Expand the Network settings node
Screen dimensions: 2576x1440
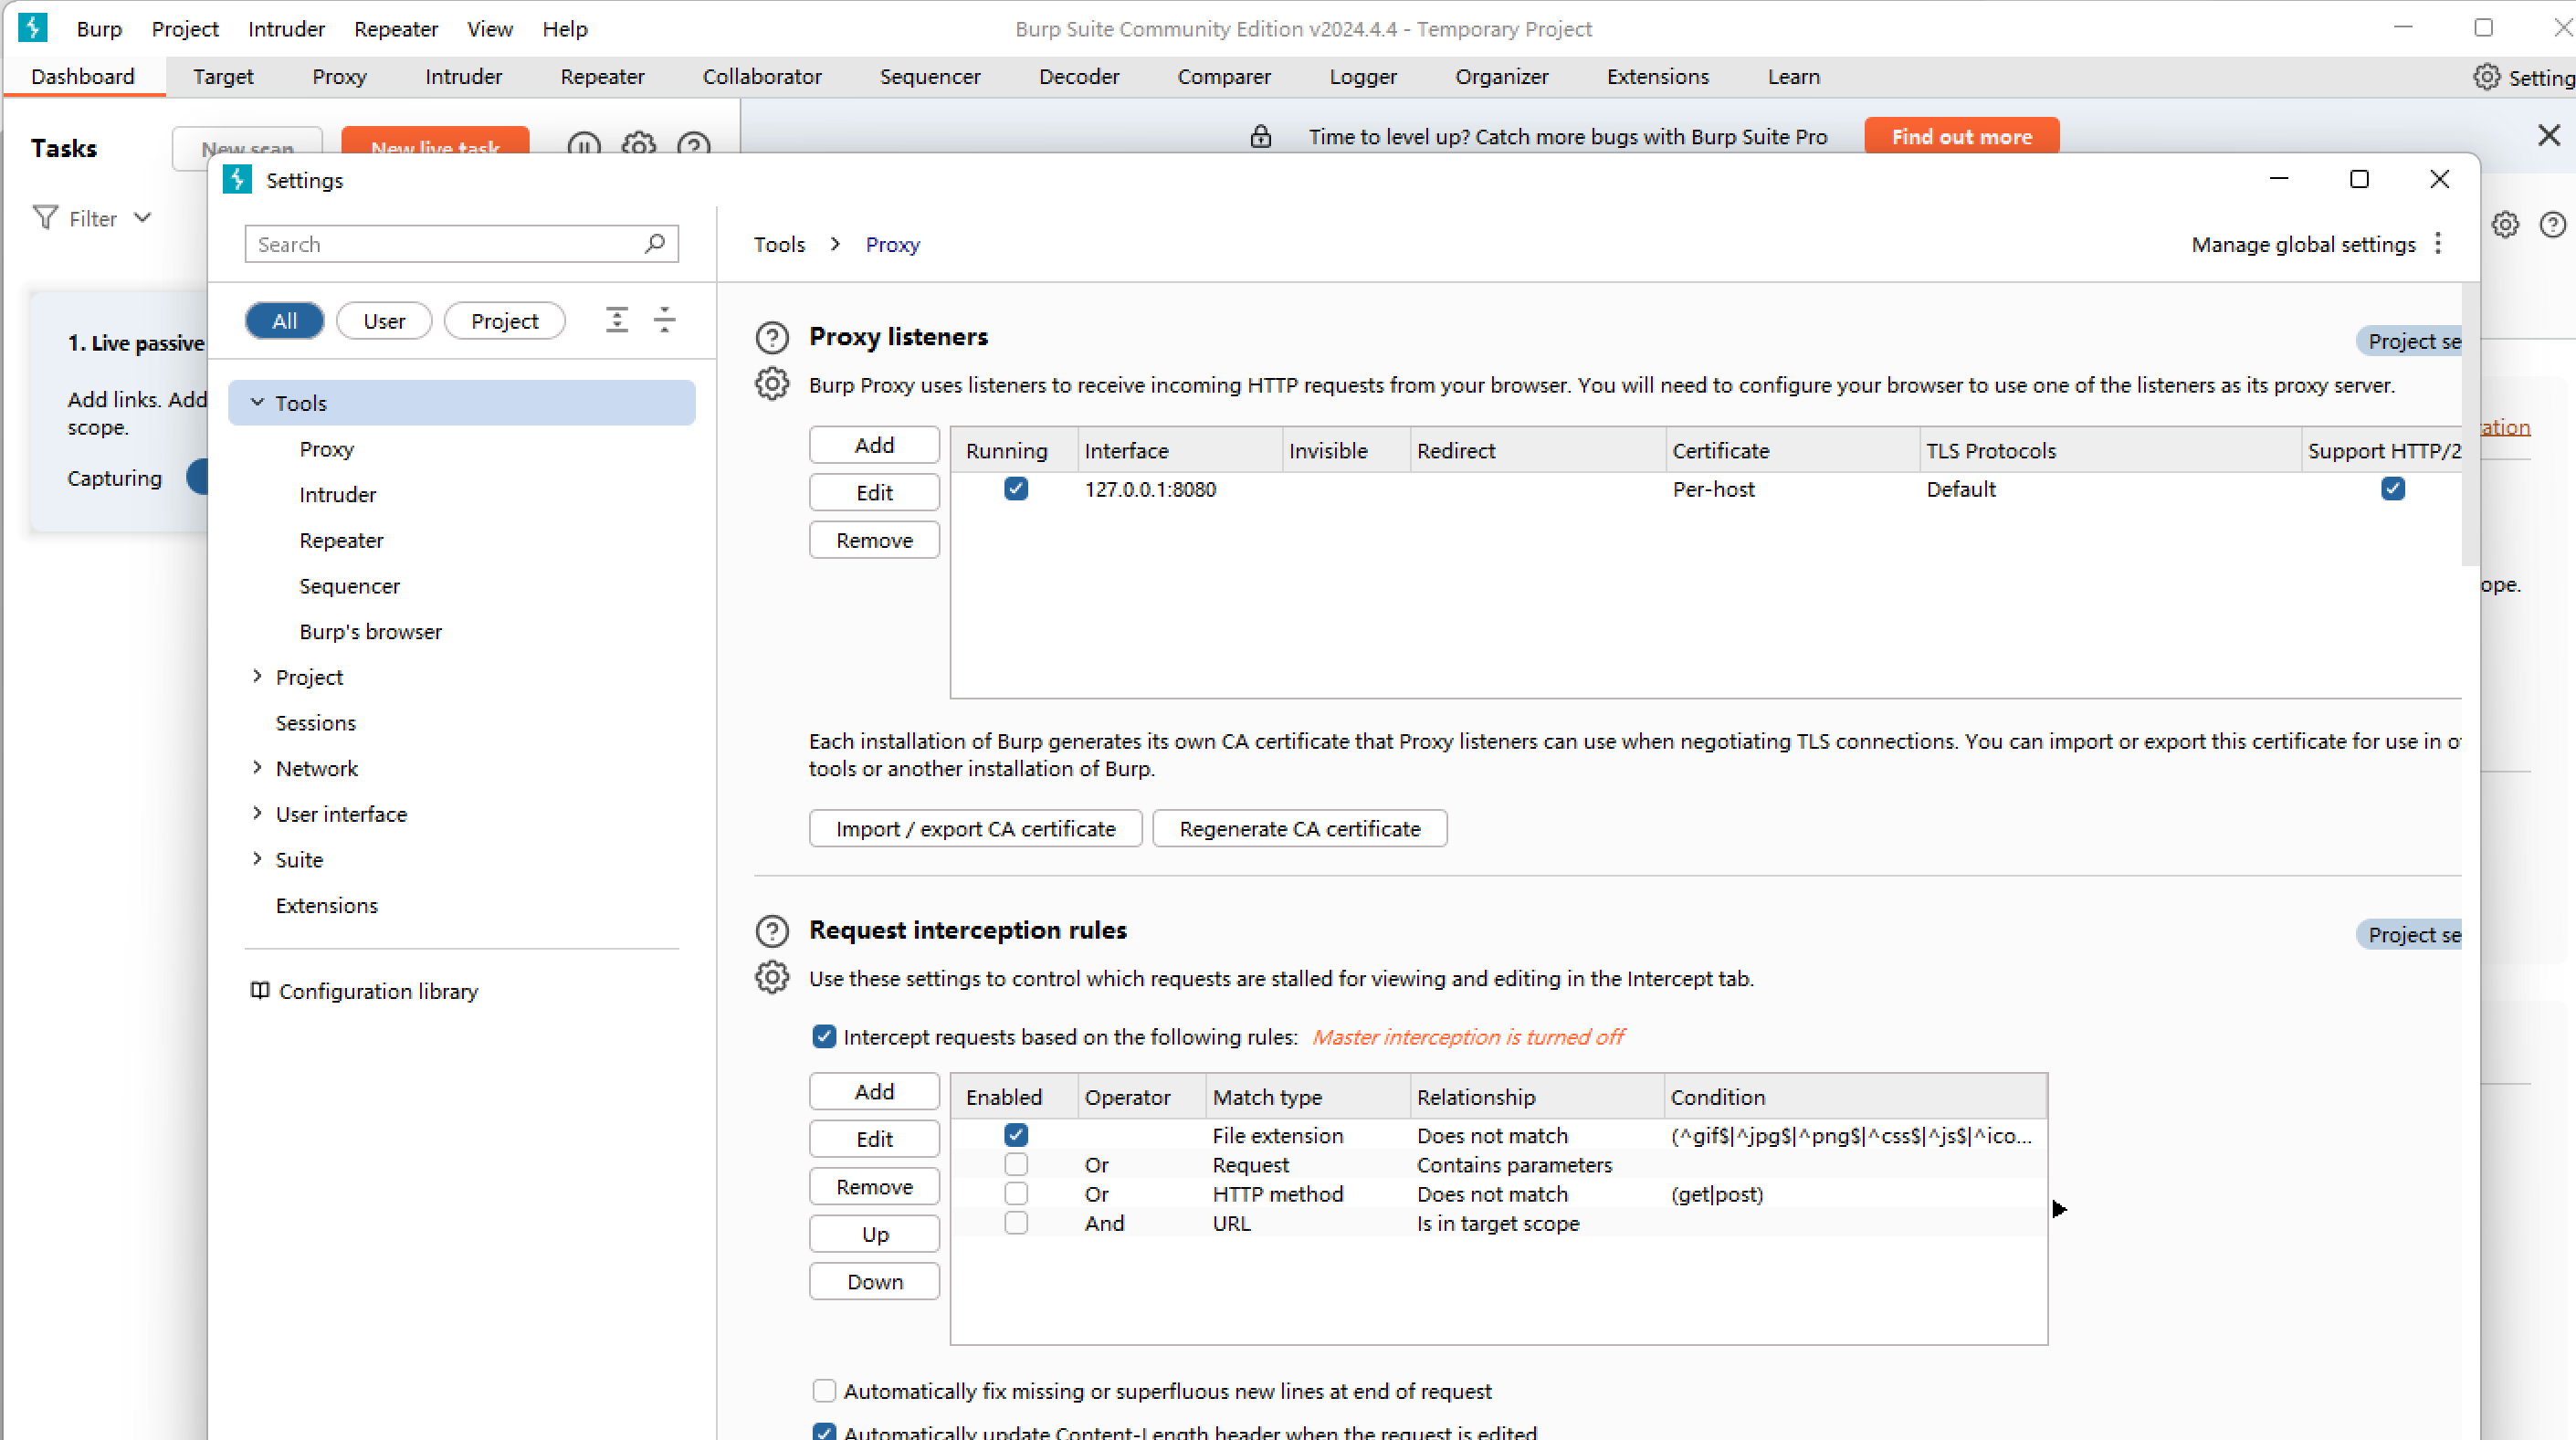[257, 767]
